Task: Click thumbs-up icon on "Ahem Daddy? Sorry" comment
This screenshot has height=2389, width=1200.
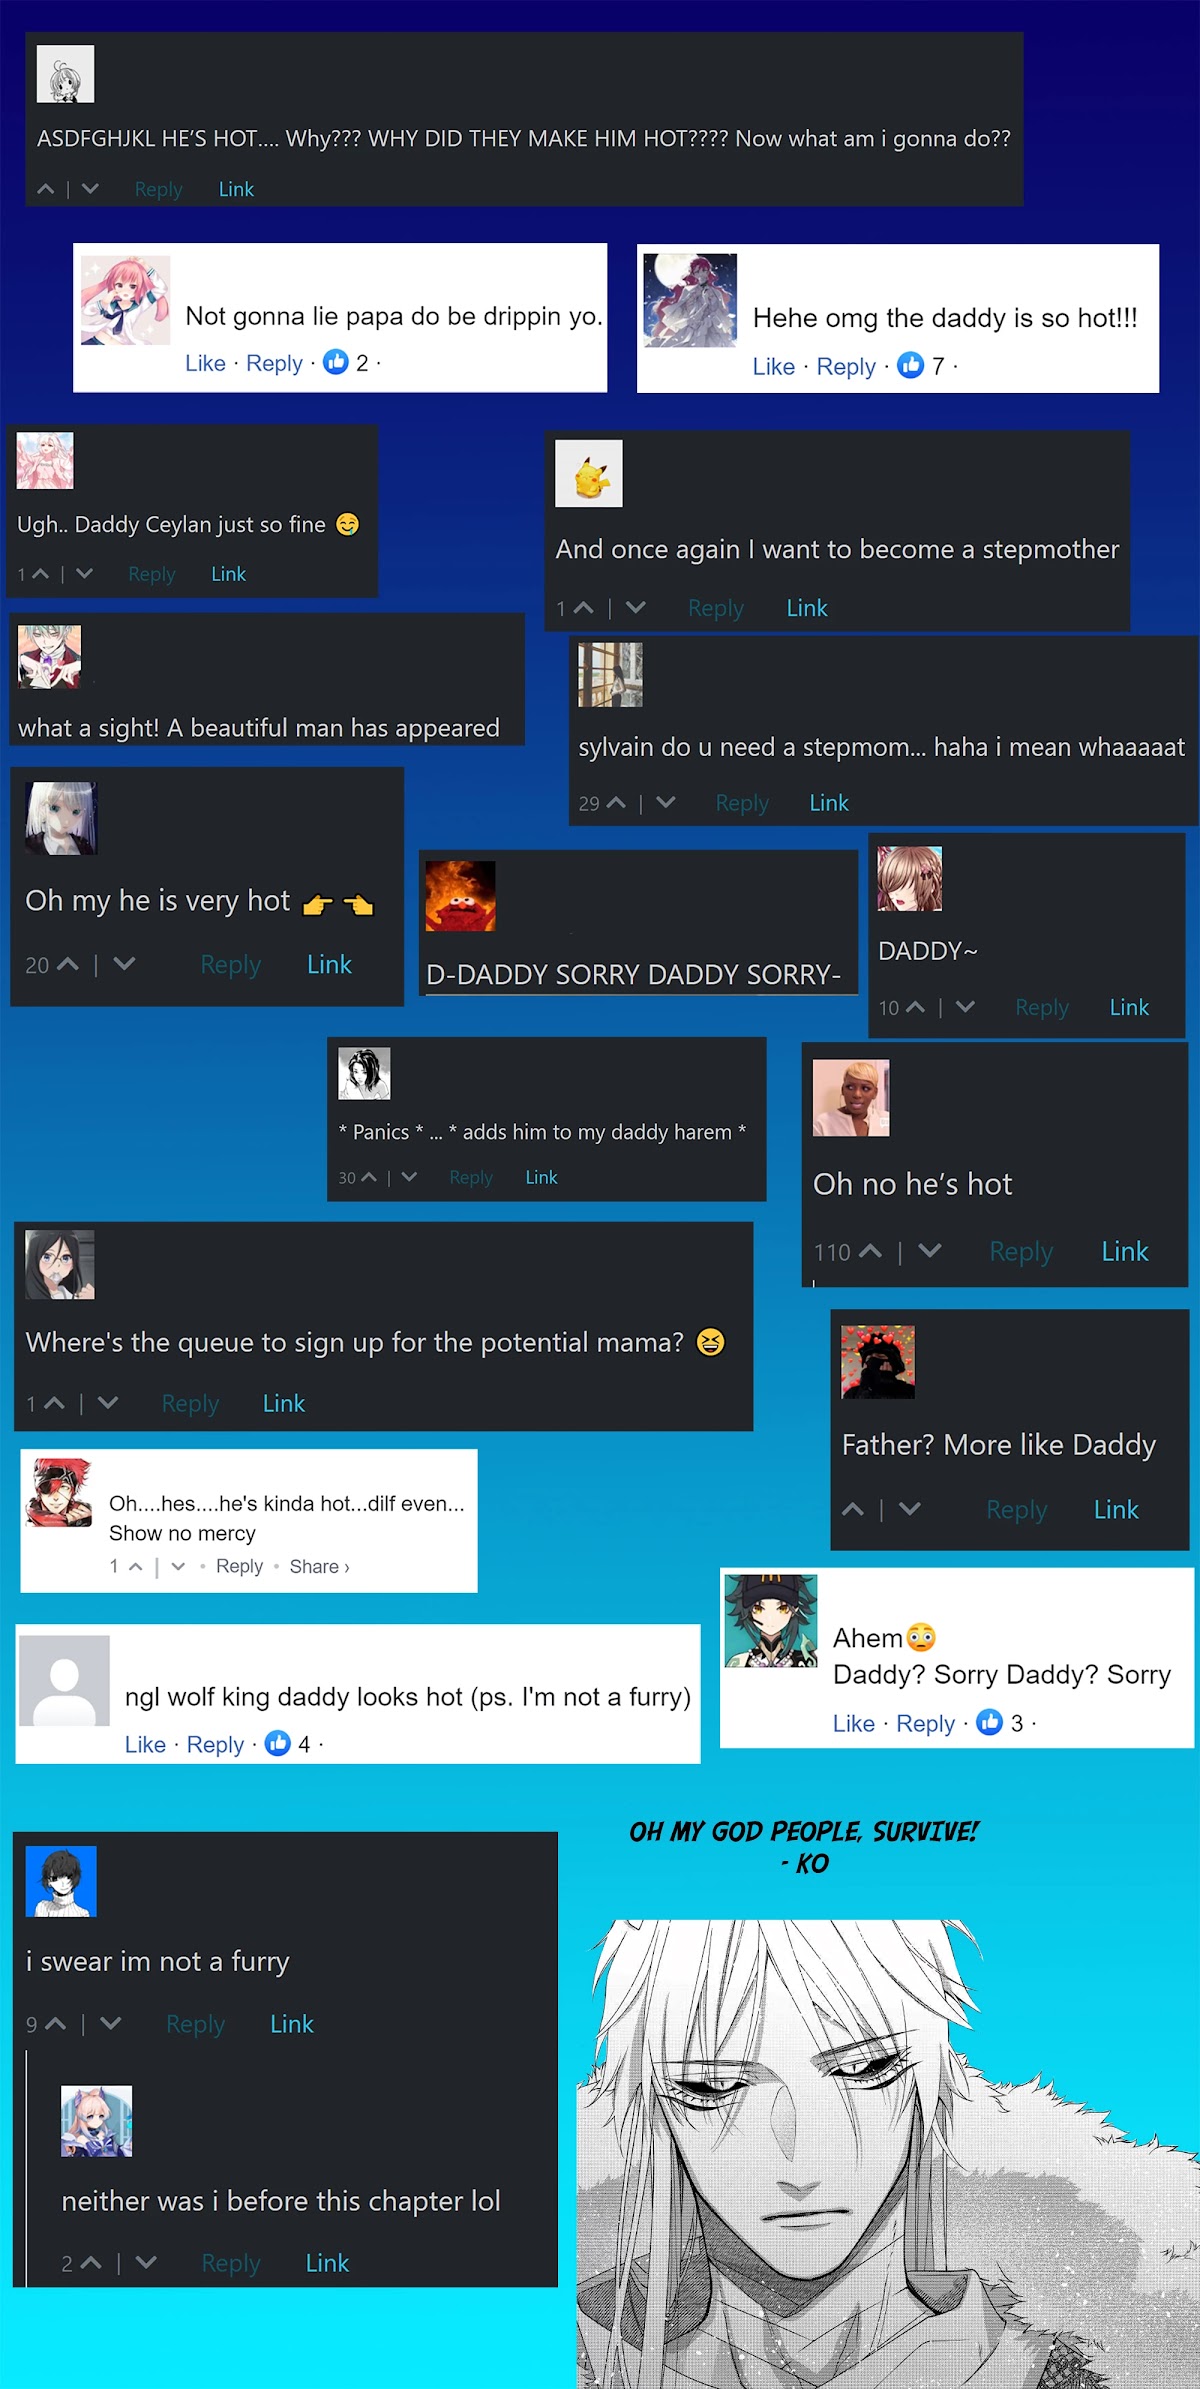Action: click(x=989, y=1722)
